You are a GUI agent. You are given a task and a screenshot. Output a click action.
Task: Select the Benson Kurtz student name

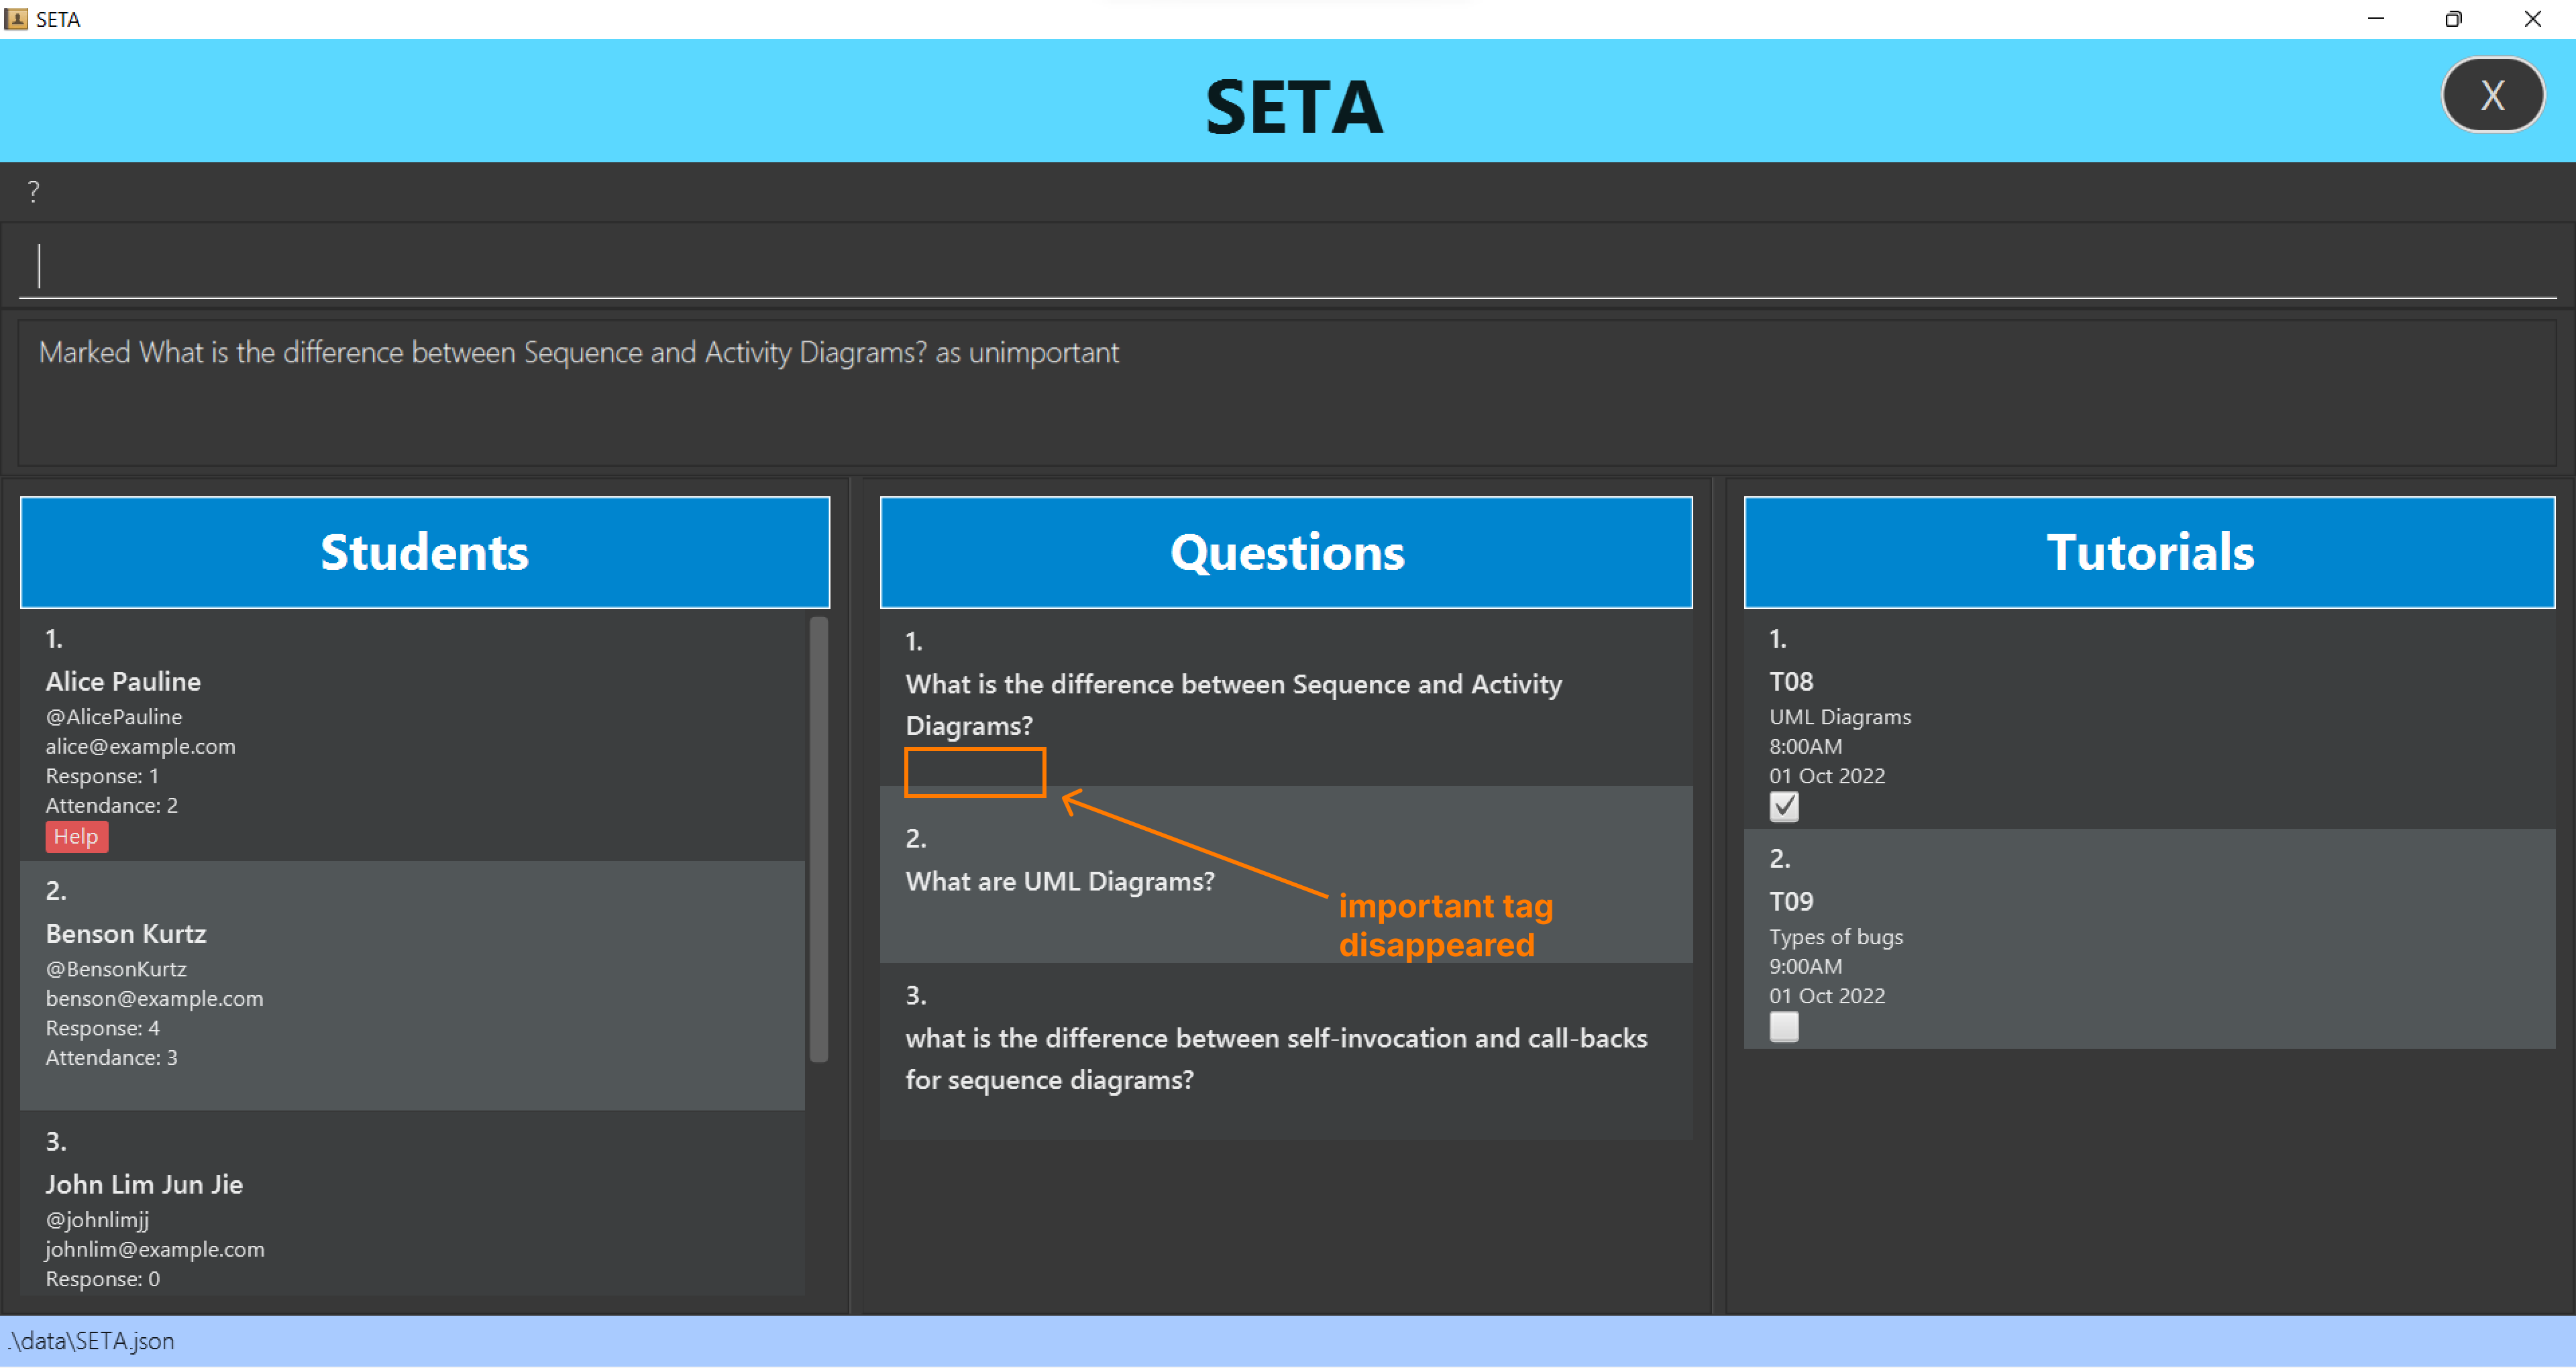126,933
